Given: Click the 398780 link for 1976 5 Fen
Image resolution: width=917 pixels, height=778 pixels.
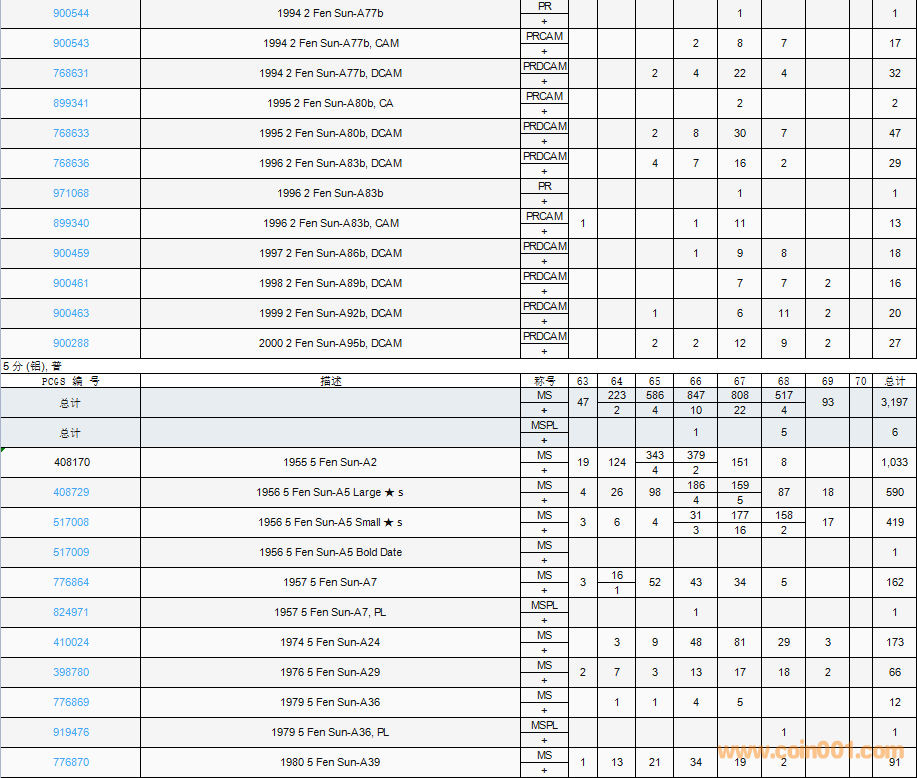Looking at the screenshot, I should 71,672.
